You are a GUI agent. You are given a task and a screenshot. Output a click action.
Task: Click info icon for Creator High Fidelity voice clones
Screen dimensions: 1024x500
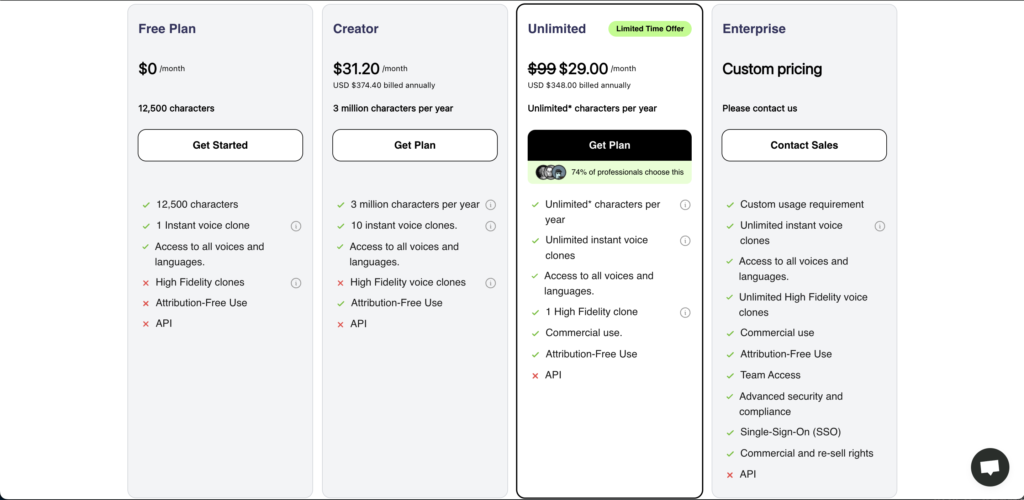(490, 283)
